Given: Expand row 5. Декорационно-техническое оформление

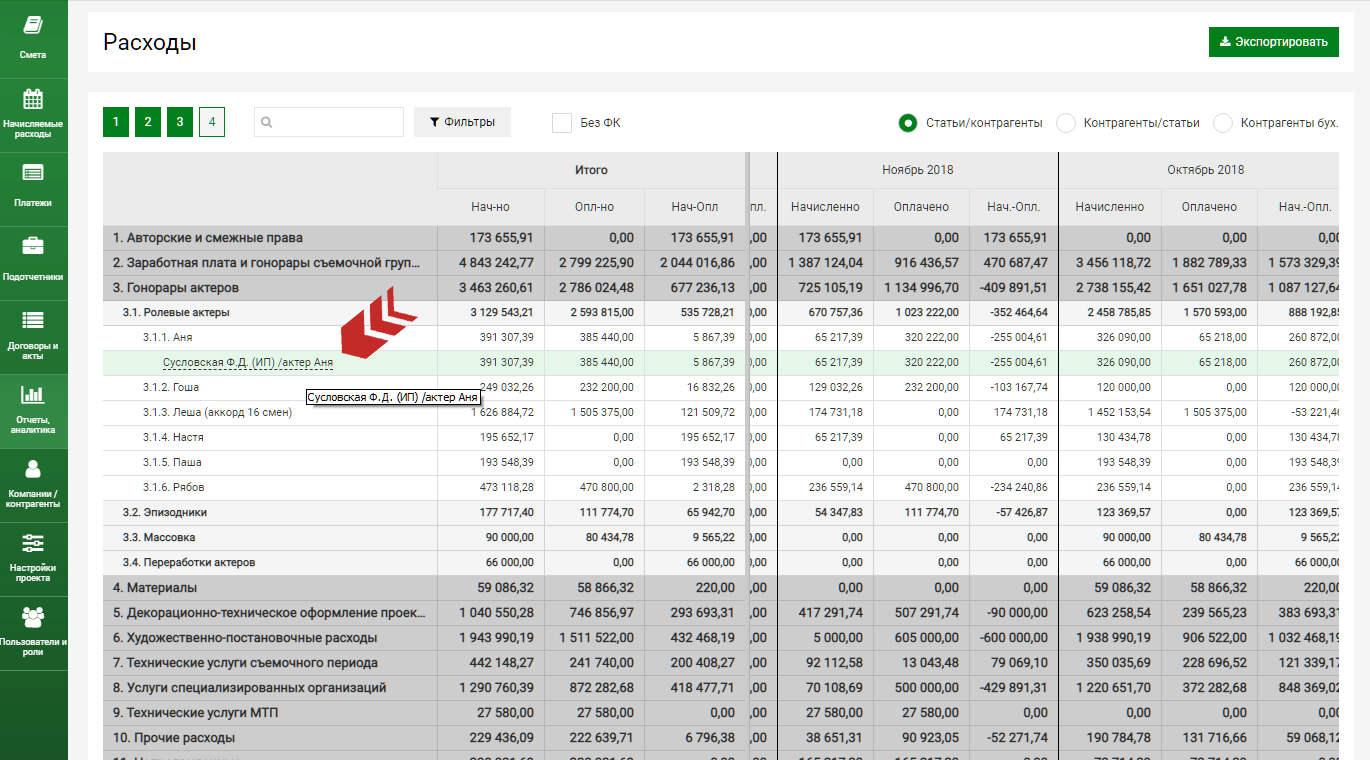Looking at the screenshot, I should pos(270,613).
